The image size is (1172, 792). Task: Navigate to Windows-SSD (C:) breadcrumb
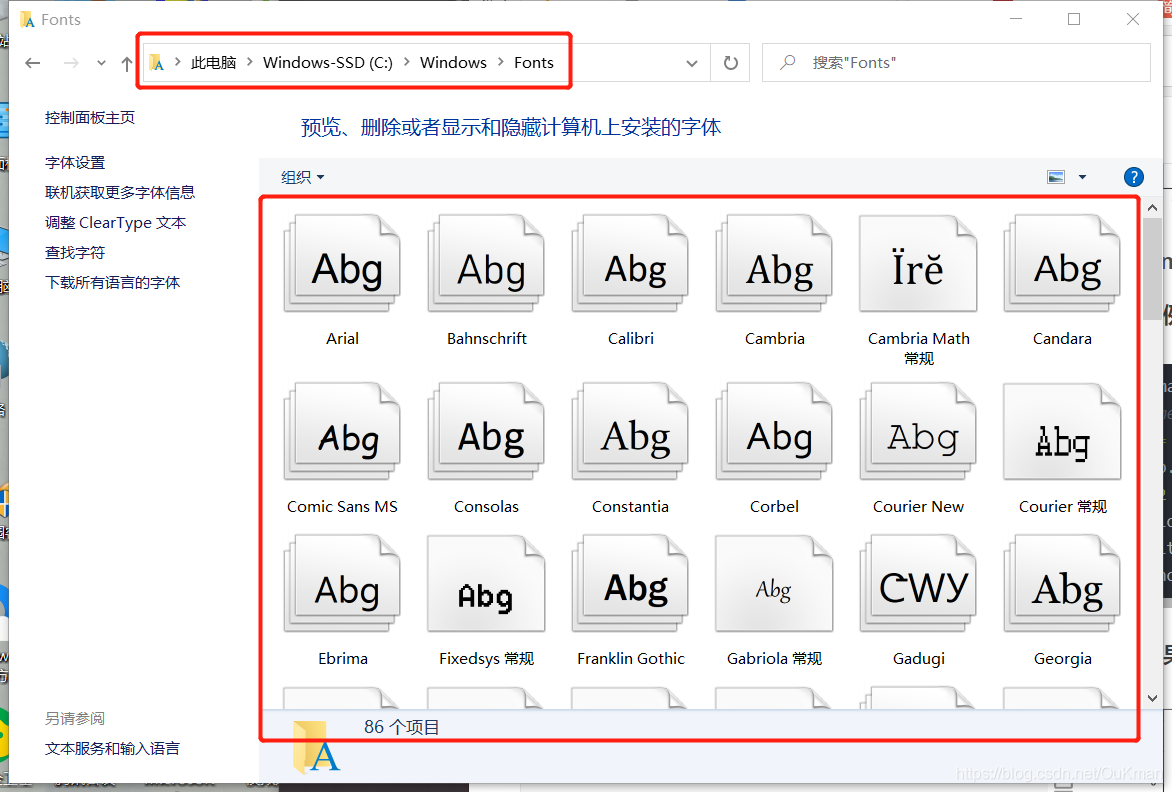click(327, 63)
